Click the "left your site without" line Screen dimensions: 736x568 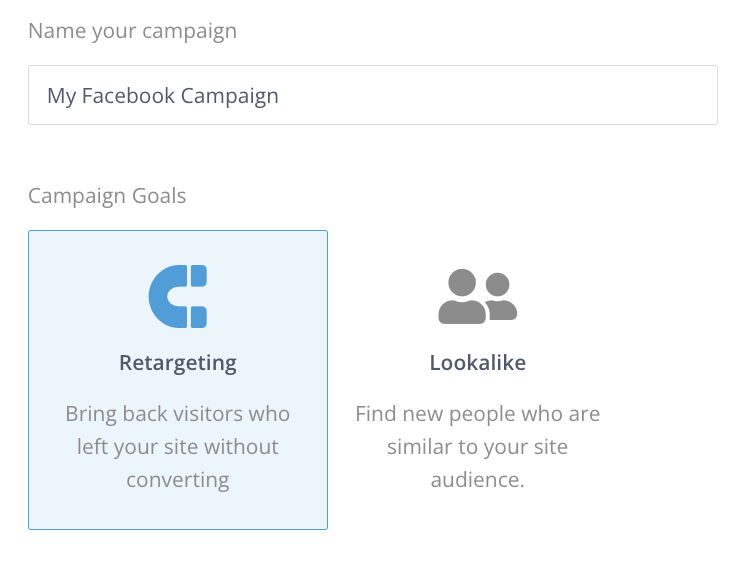pyautogui.click(x=178, y=446)
